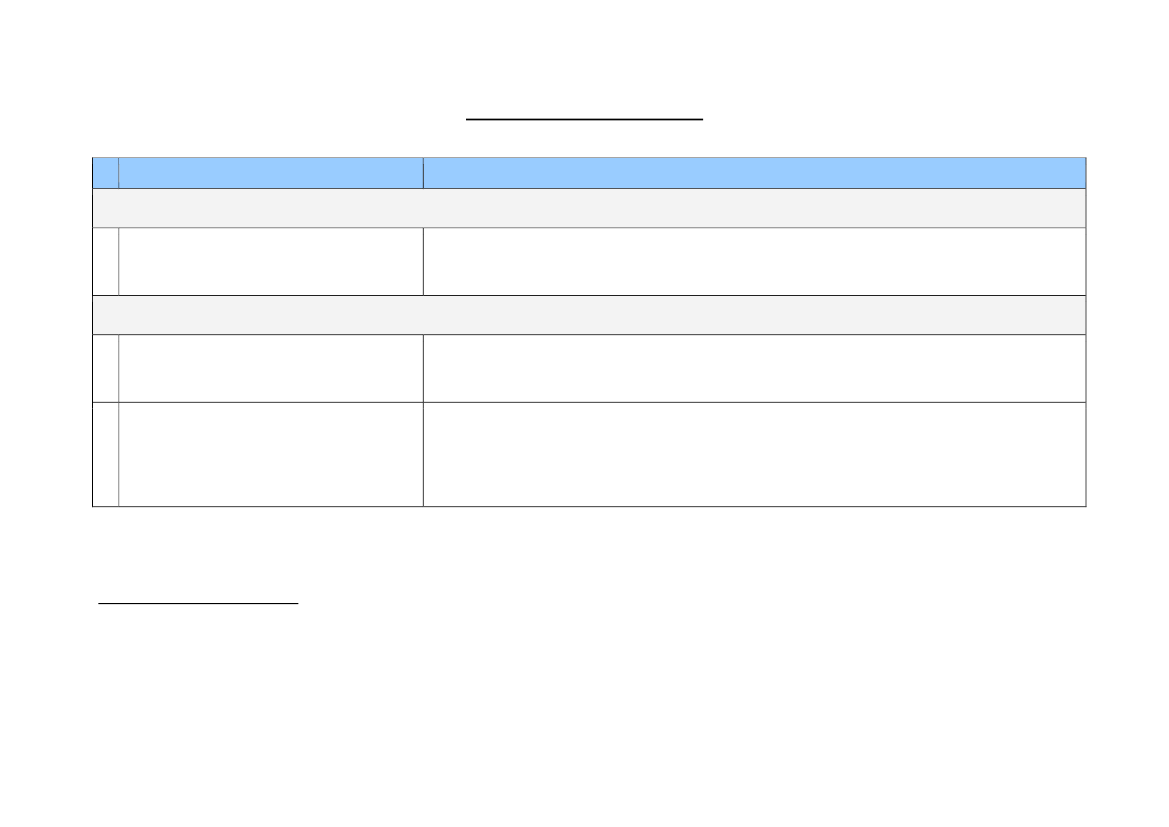The height and width of the screenshot is (827, 1169).
Task: Select the second gray full-width section row
Action: tap(589, 315)
